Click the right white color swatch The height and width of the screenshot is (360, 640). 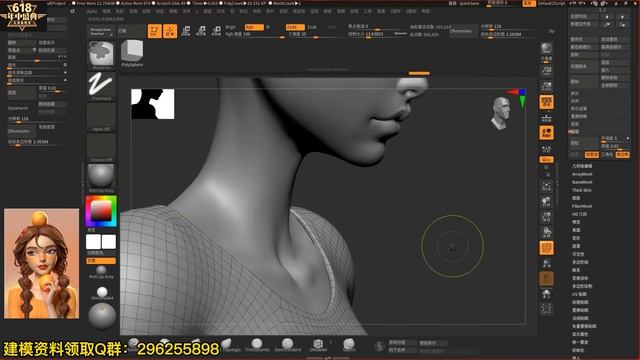(109, 242)
